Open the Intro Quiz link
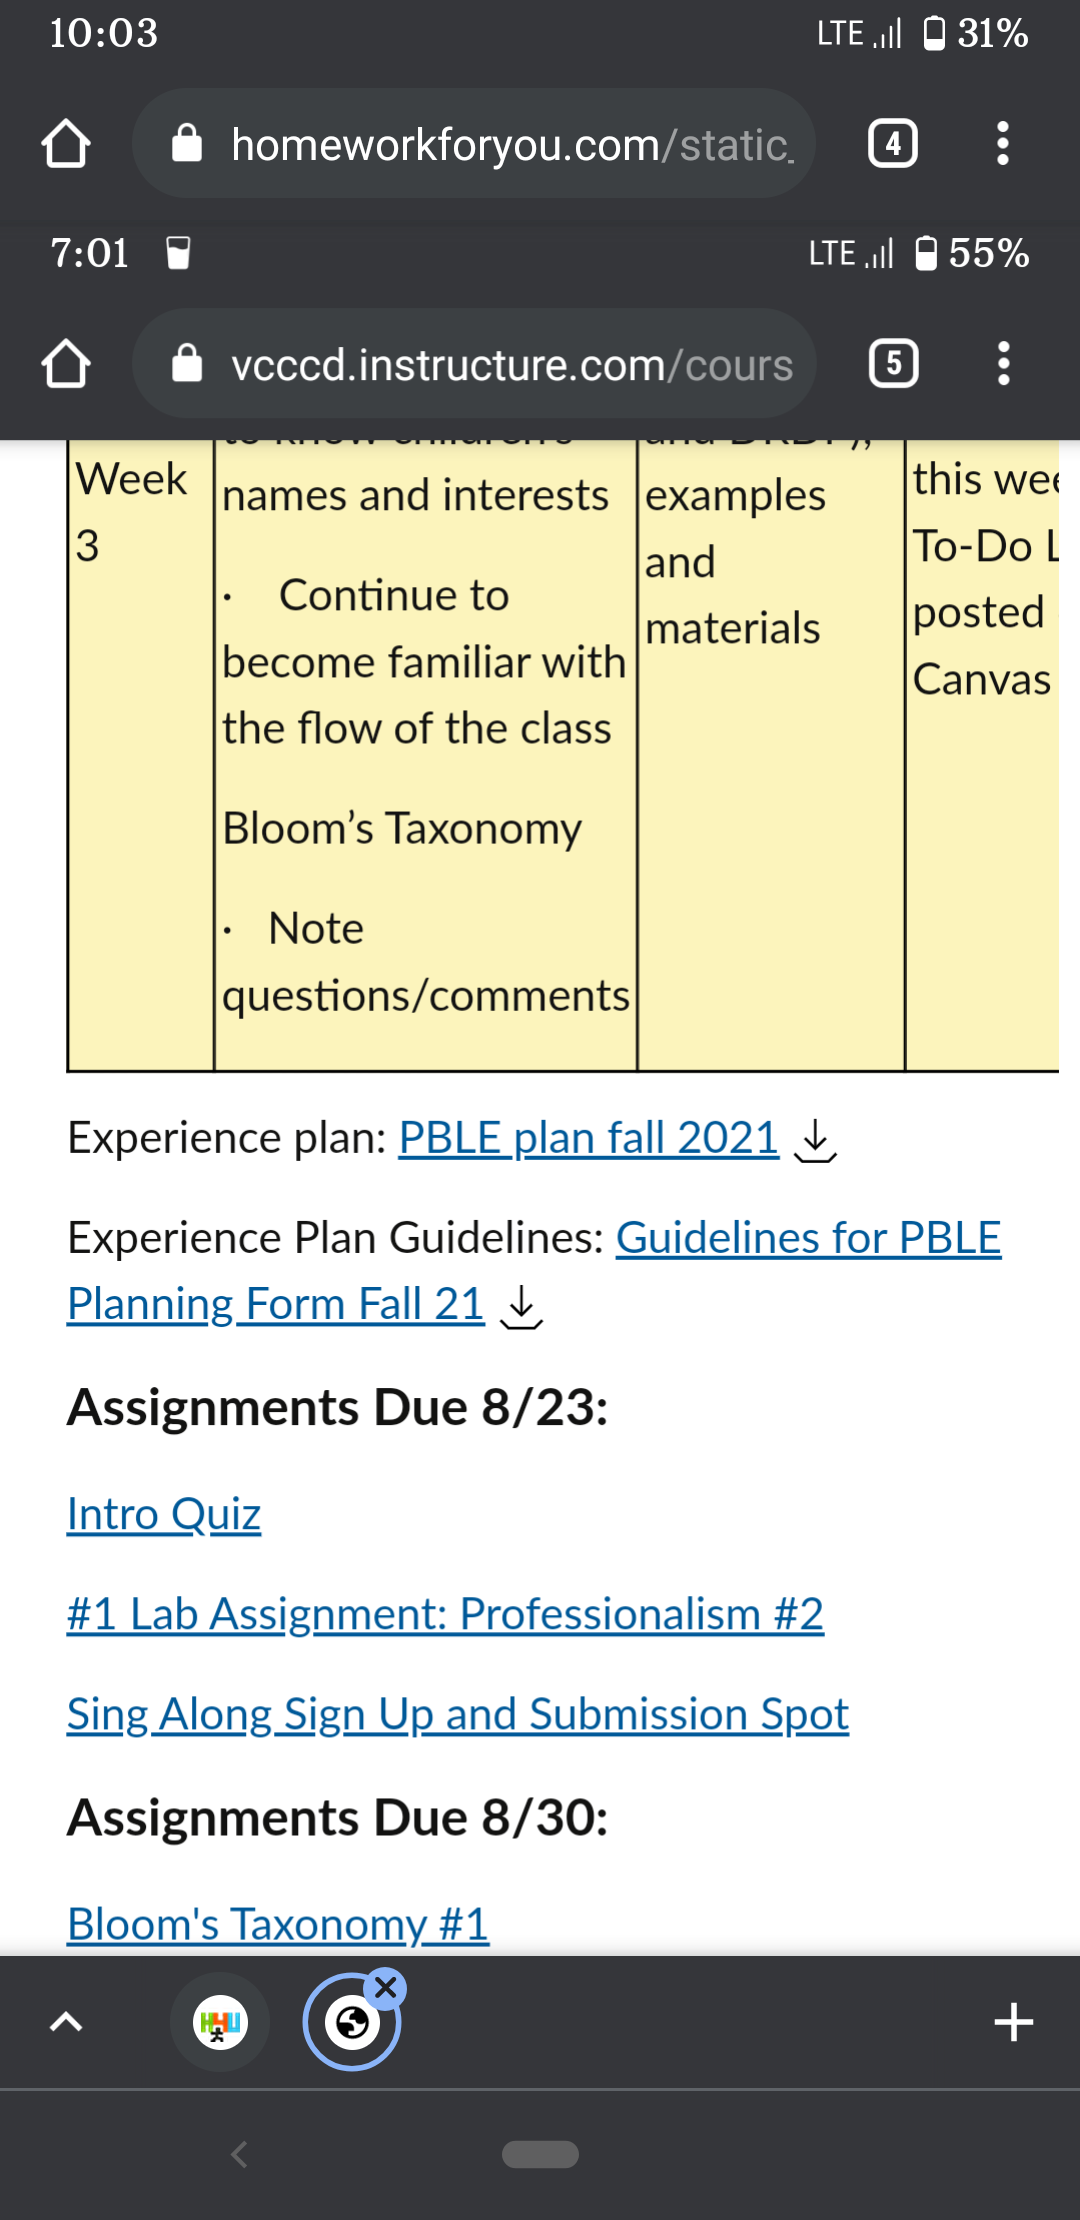 pos(164,1514)
